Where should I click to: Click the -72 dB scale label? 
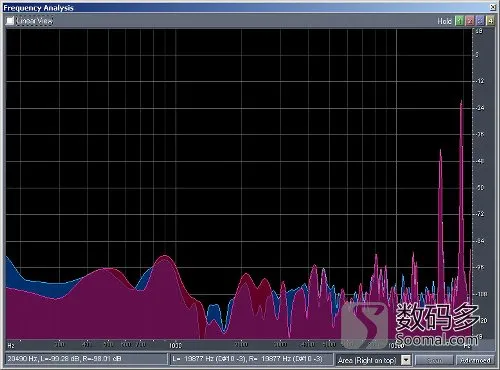480,214
